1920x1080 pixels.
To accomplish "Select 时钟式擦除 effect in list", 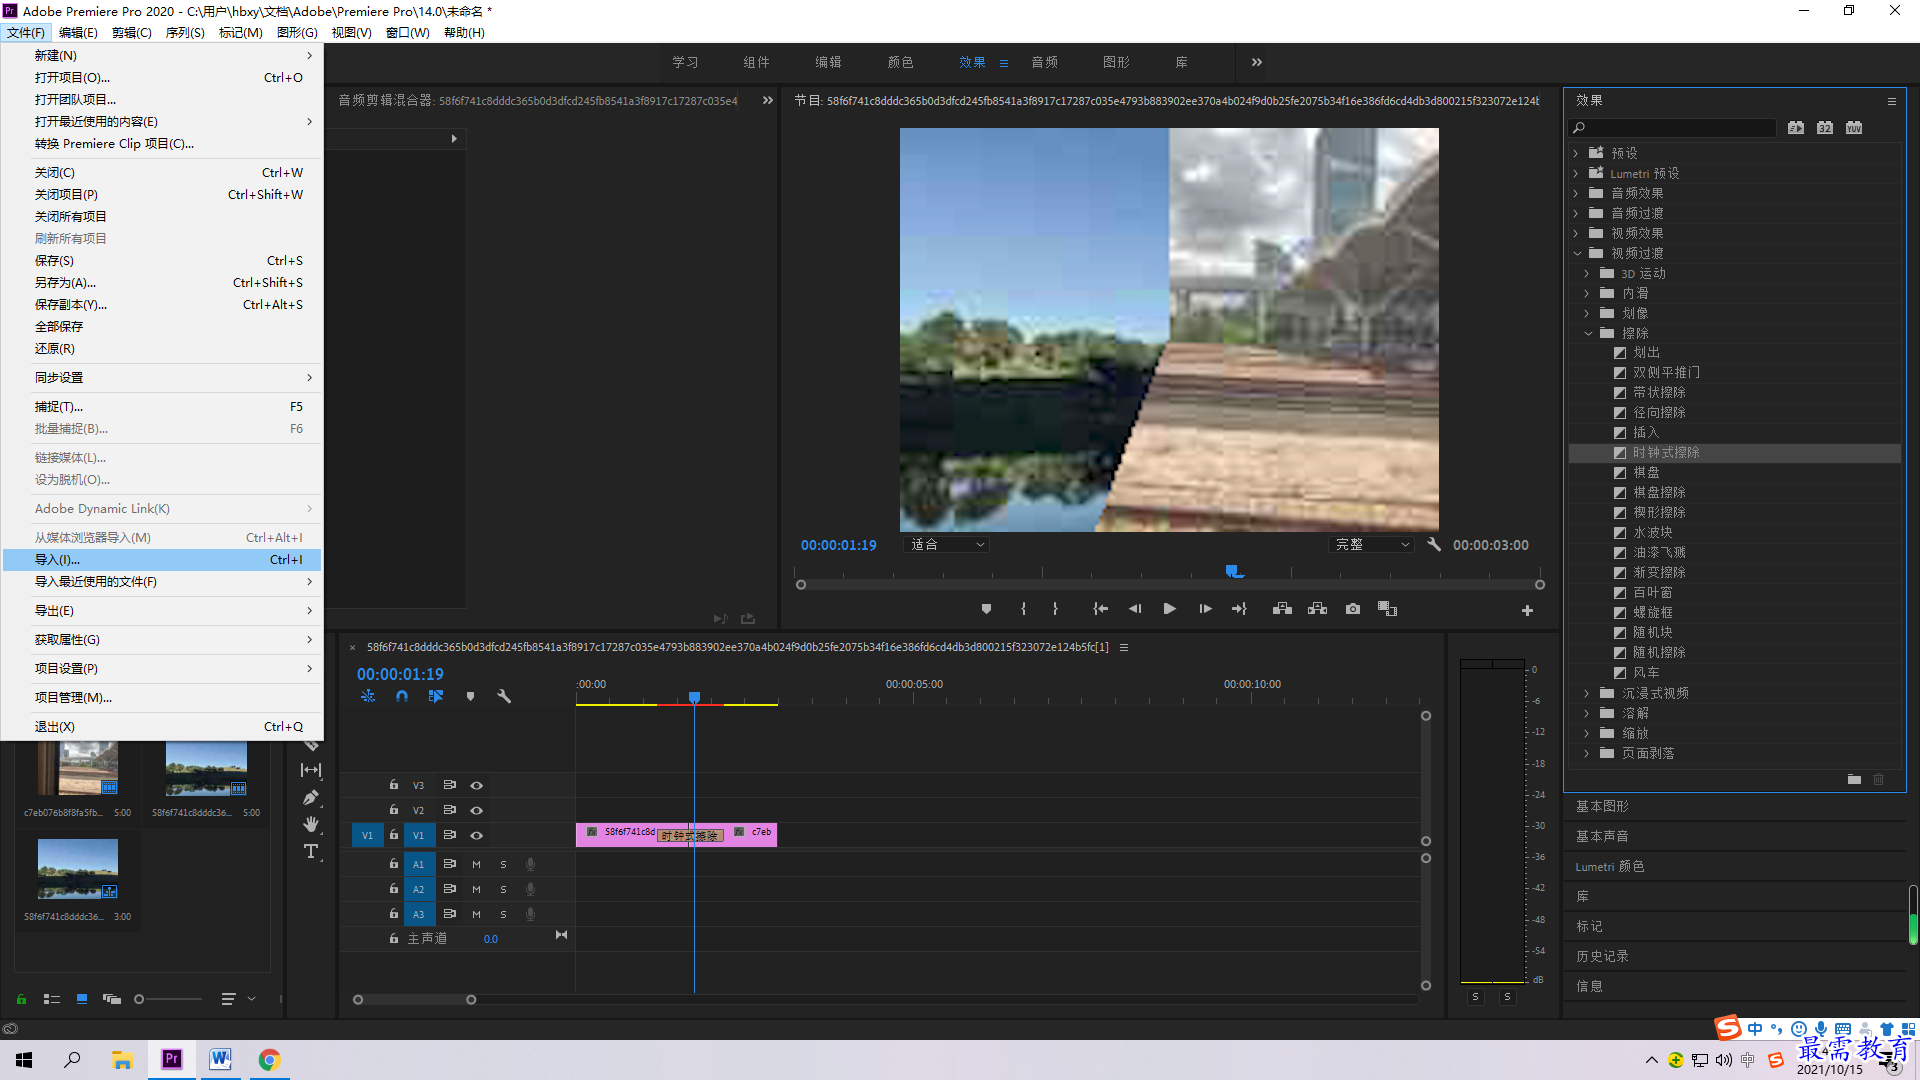I will [x=1734, y=453].
